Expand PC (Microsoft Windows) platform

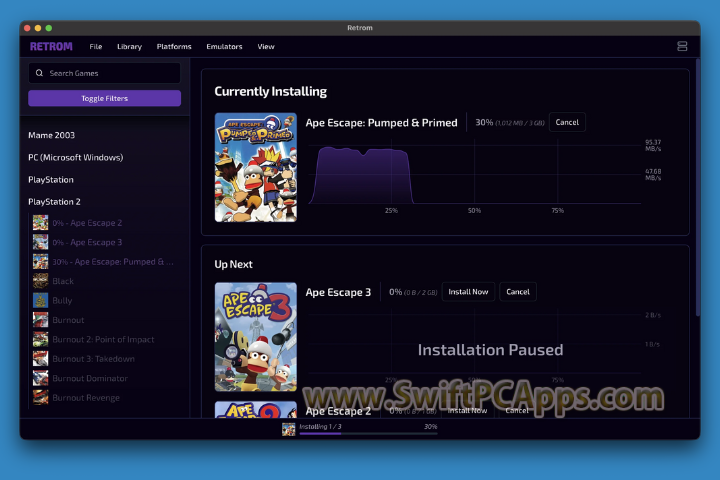point(76,158)
